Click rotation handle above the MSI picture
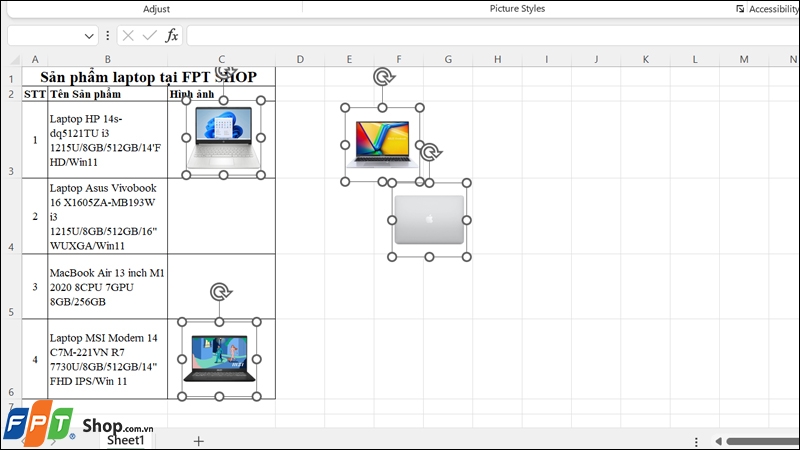This screenshot has height=450, width=800. [220, 292]
